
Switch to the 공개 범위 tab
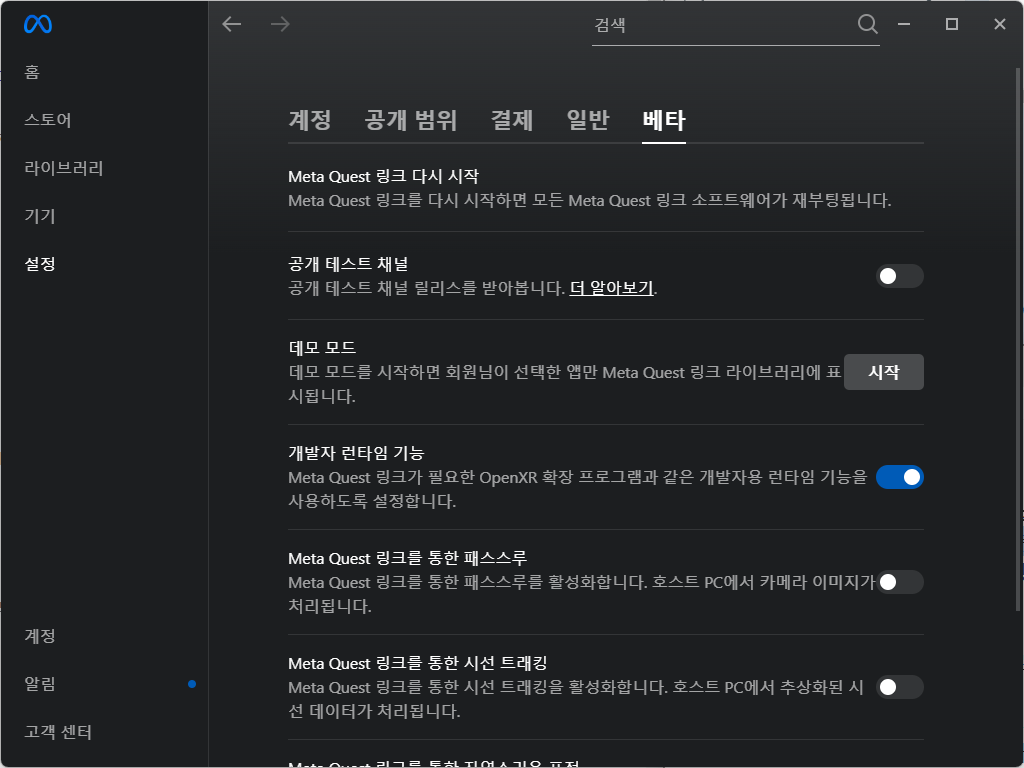411,120
